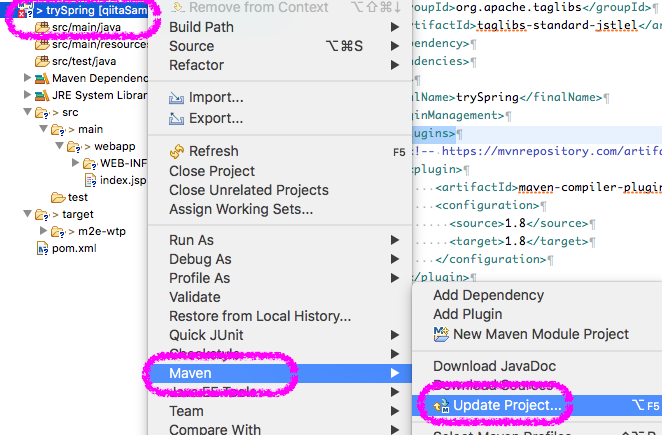This screenshot has height=435, width=662.
Task: Select Close Project
Action: click(x=280, y=171)
